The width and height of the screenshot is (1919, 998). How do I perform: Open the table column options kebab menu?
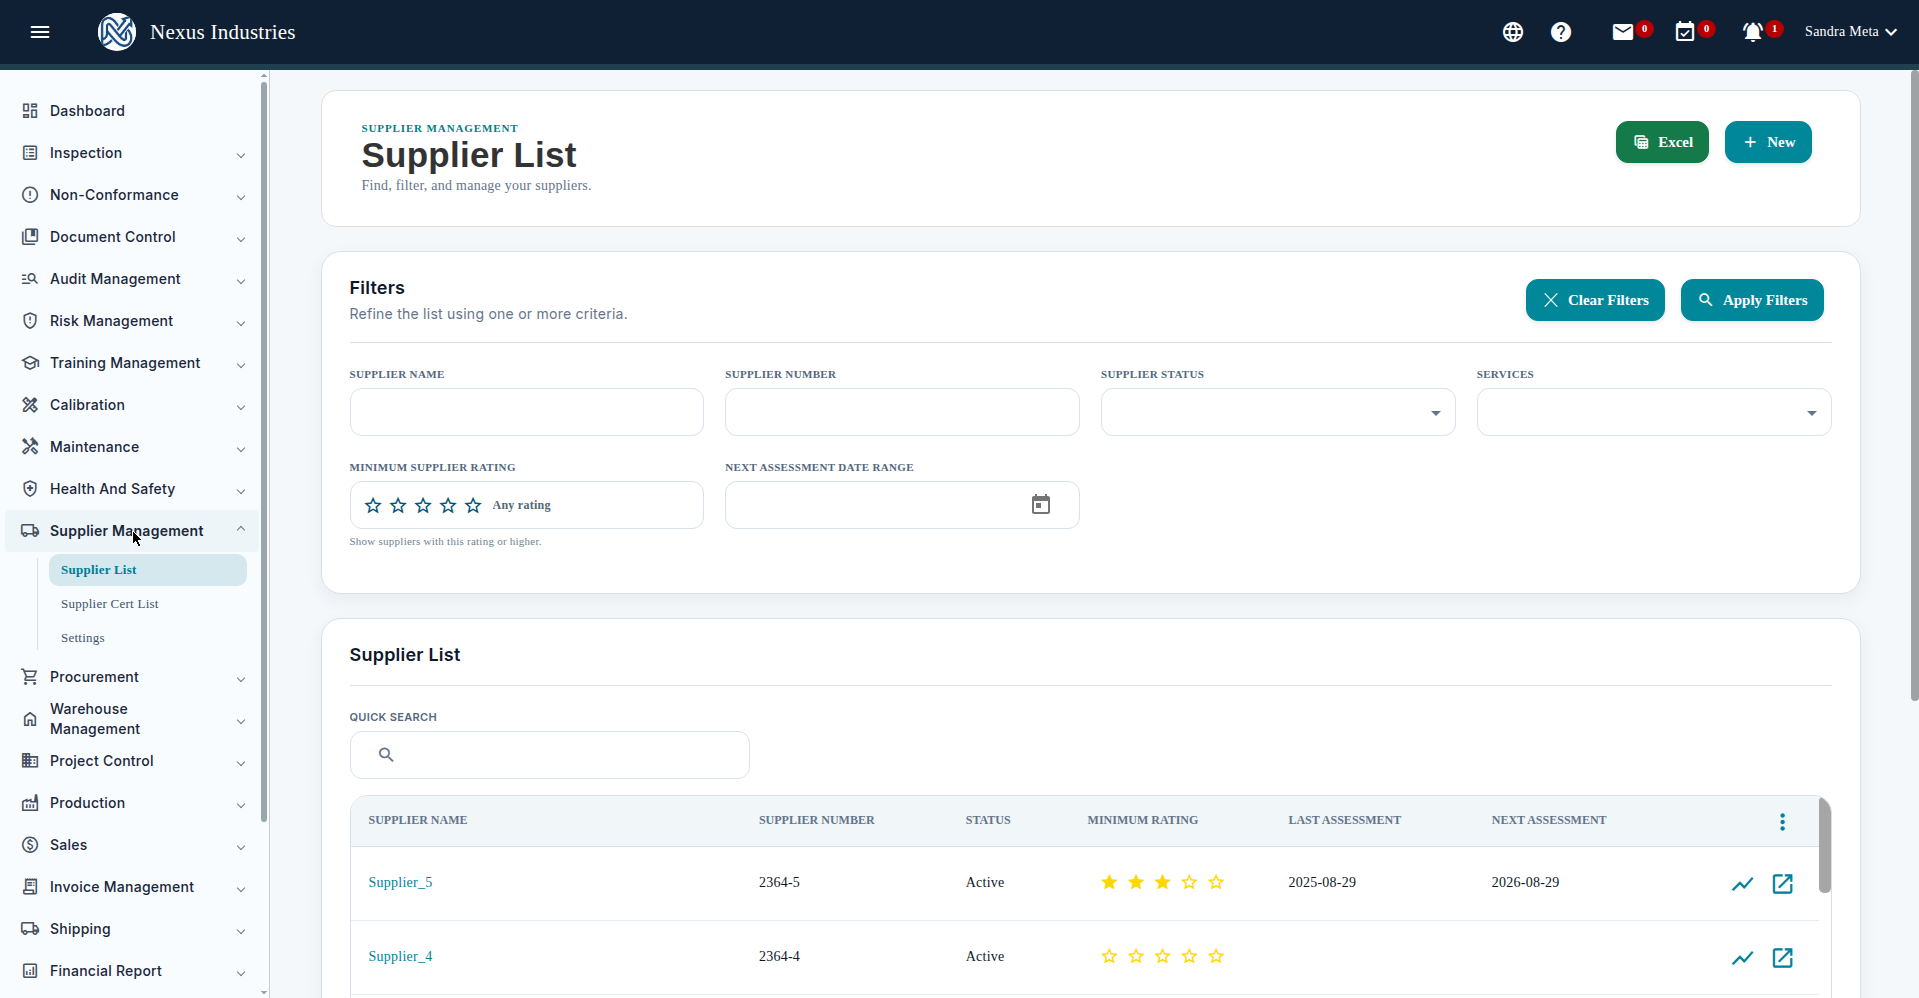coord(1782,822)
